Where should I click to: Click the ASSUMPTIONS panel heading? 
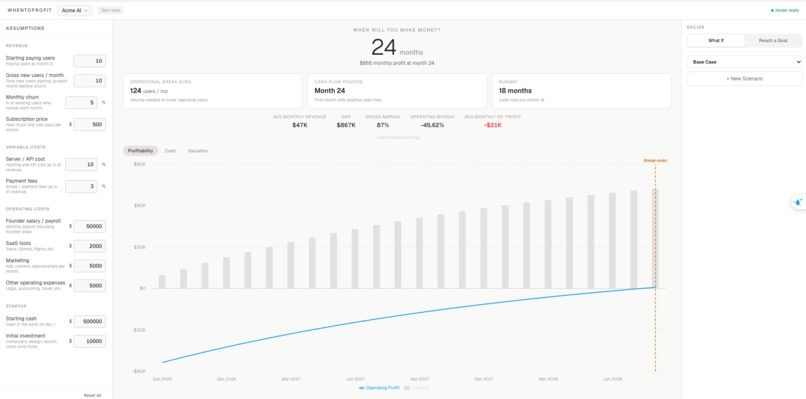tap(25, 28)
